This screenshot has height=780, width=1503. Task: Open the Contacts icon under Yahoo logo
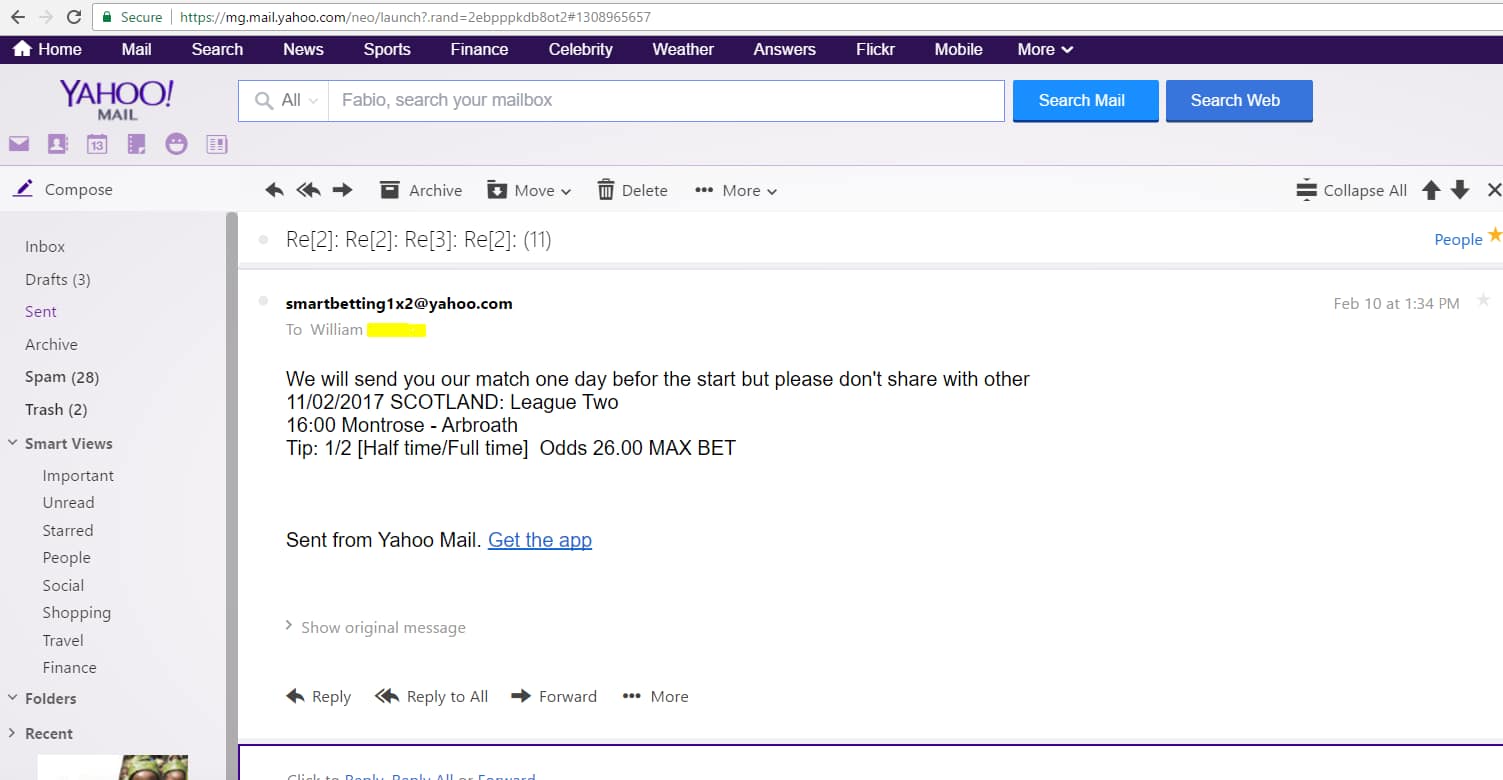coord(58,144)
